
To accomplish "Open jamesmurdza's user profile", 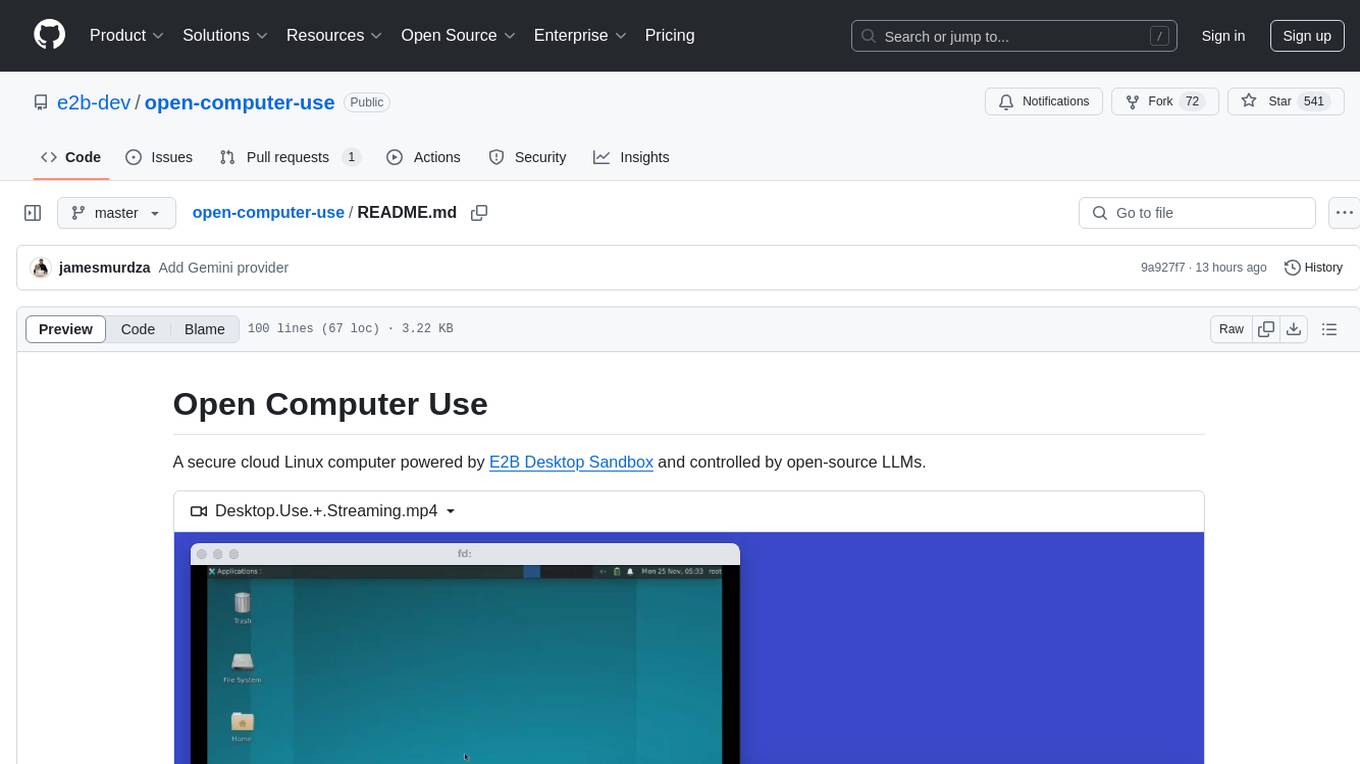I will (x=105, y=268).
